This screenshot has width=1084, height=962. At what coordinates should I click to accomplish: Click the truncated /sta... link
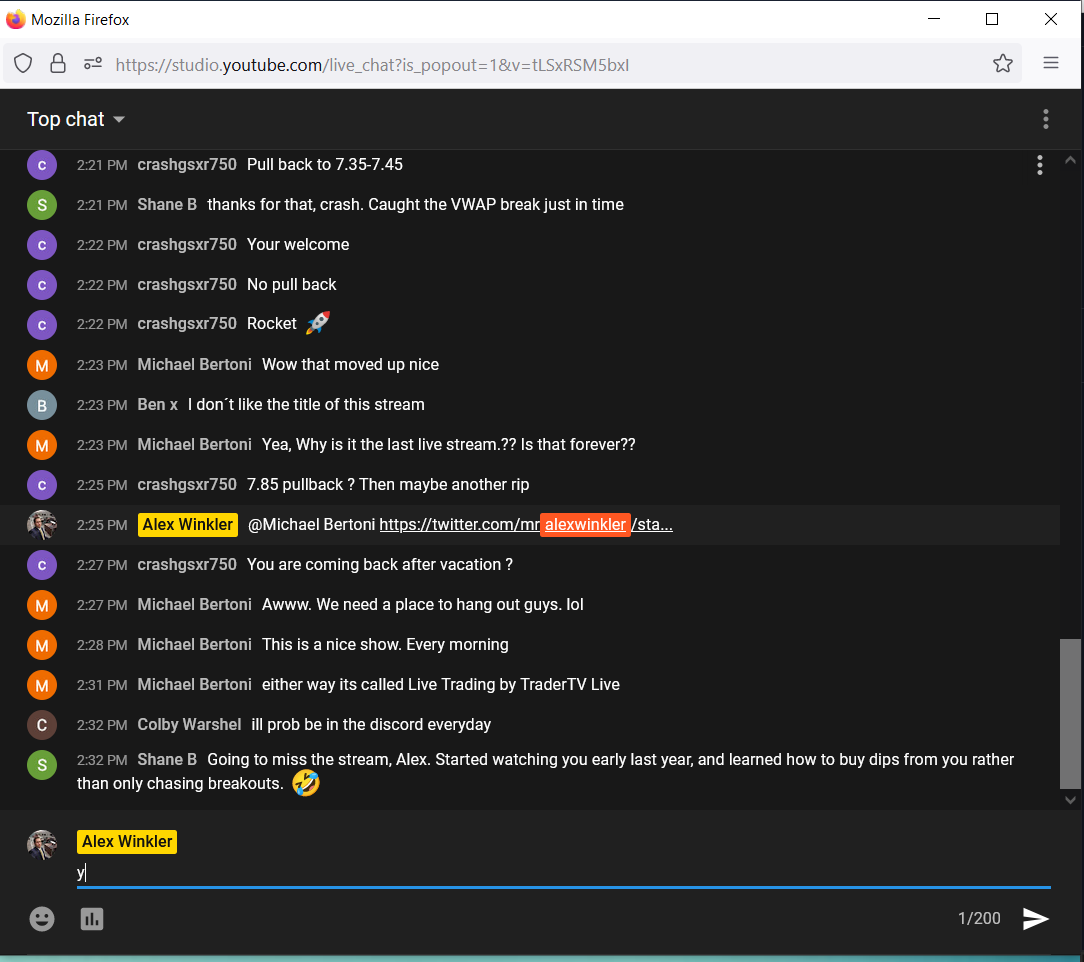[652, 524]
